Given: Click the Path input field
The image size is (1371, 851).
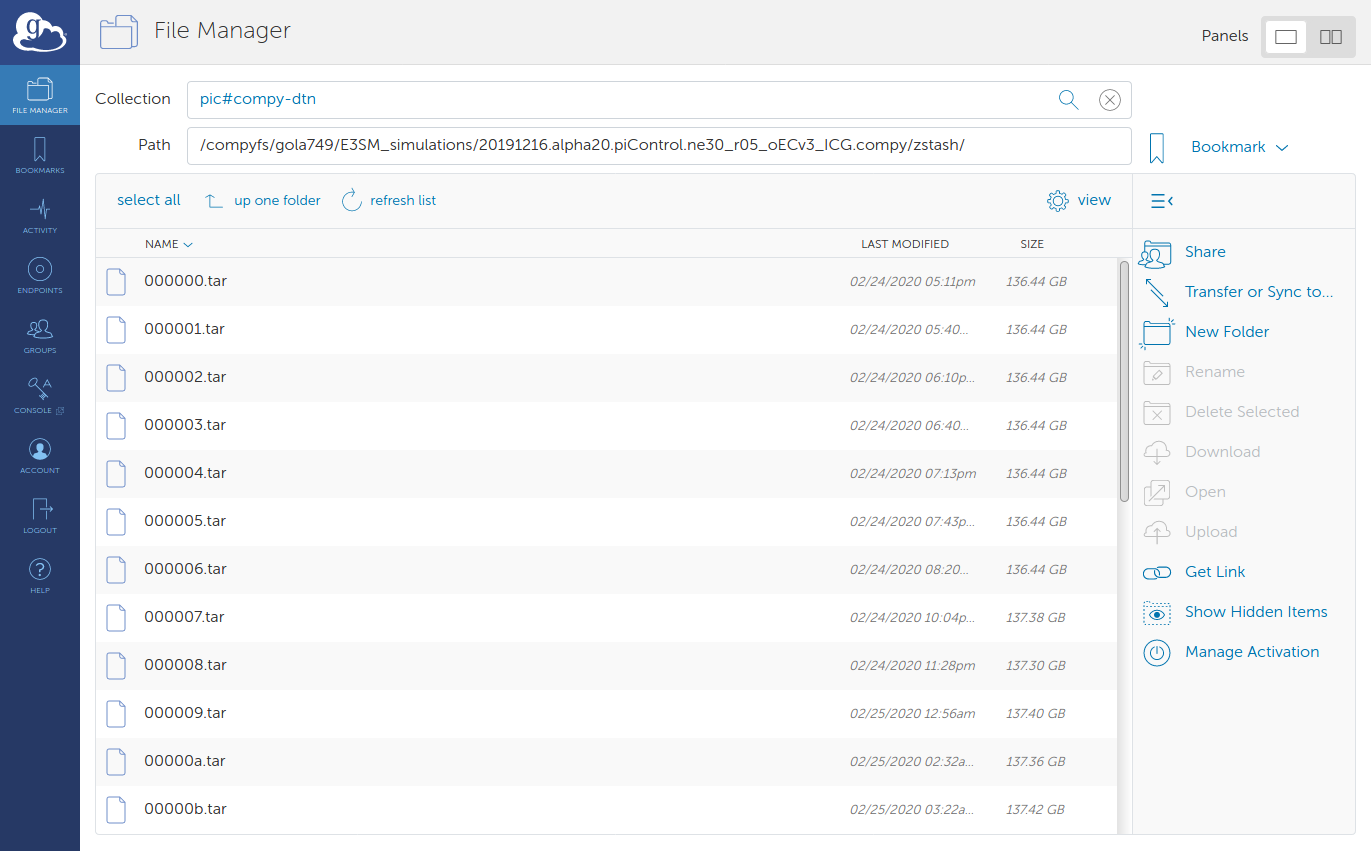Looking at the screenshot, I should 659,146.
